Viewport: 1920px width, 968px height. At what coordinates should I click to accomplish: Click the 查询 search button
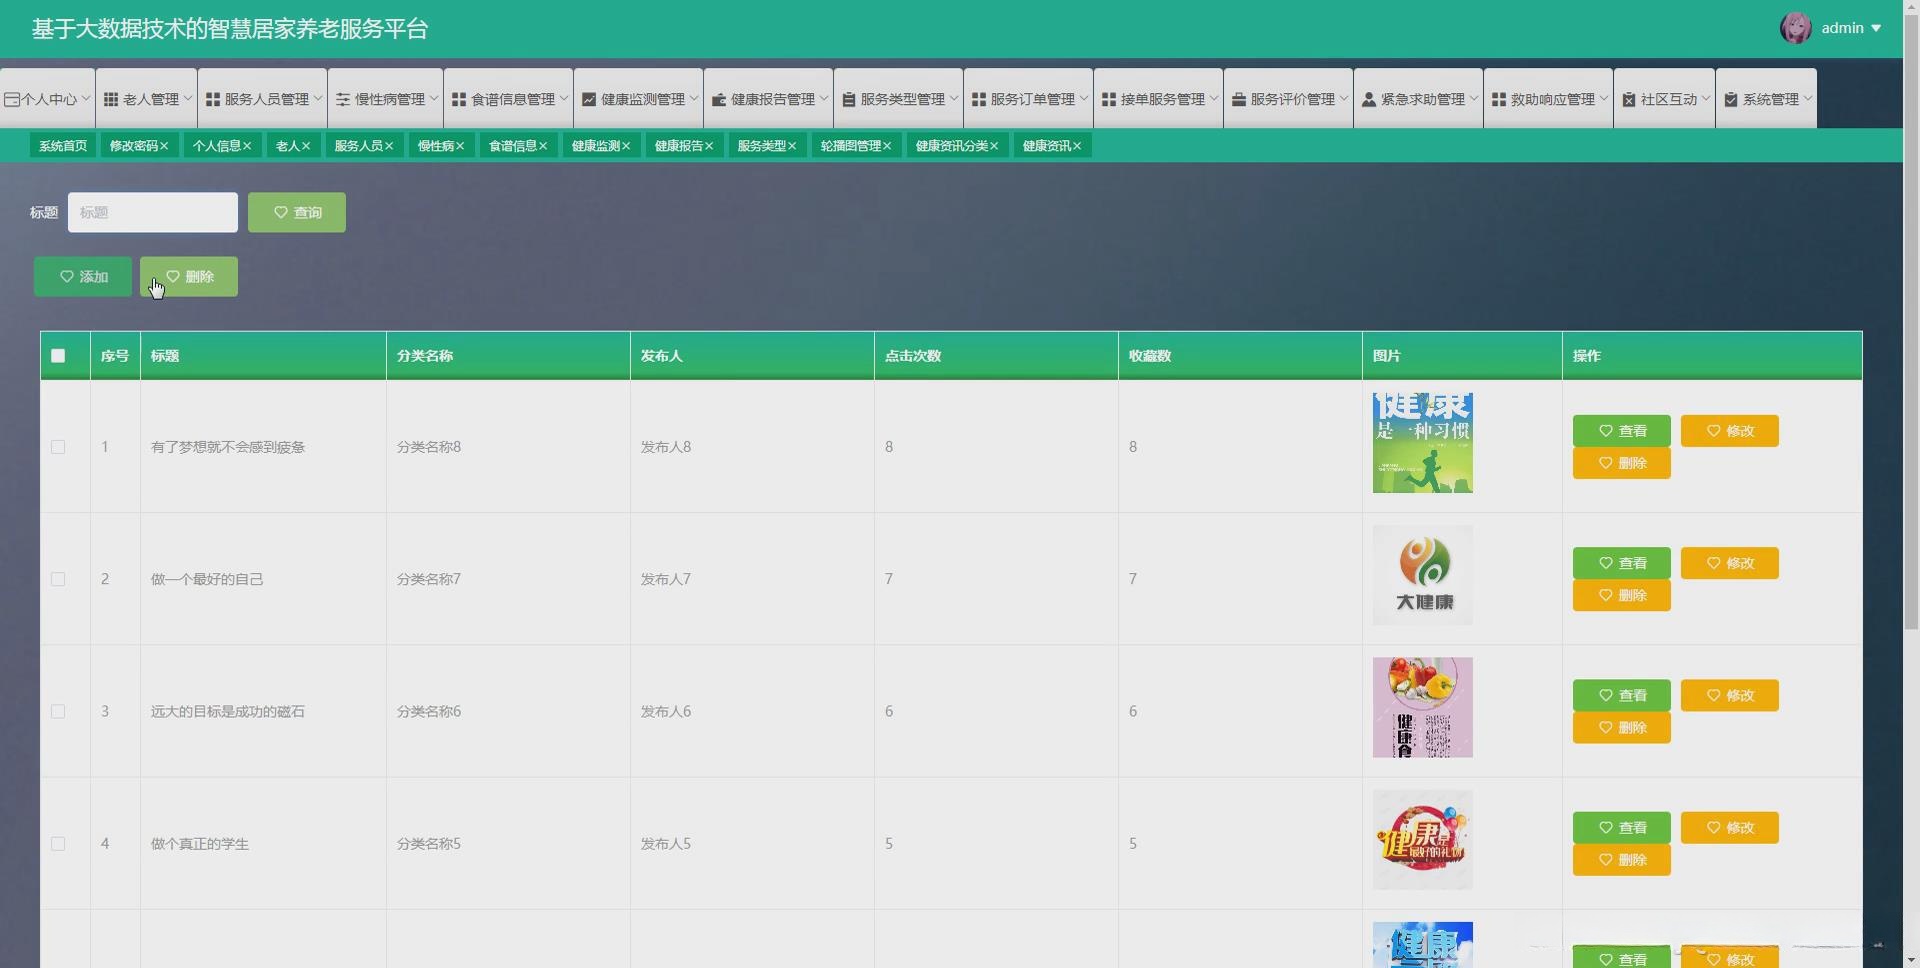point(297,212)
